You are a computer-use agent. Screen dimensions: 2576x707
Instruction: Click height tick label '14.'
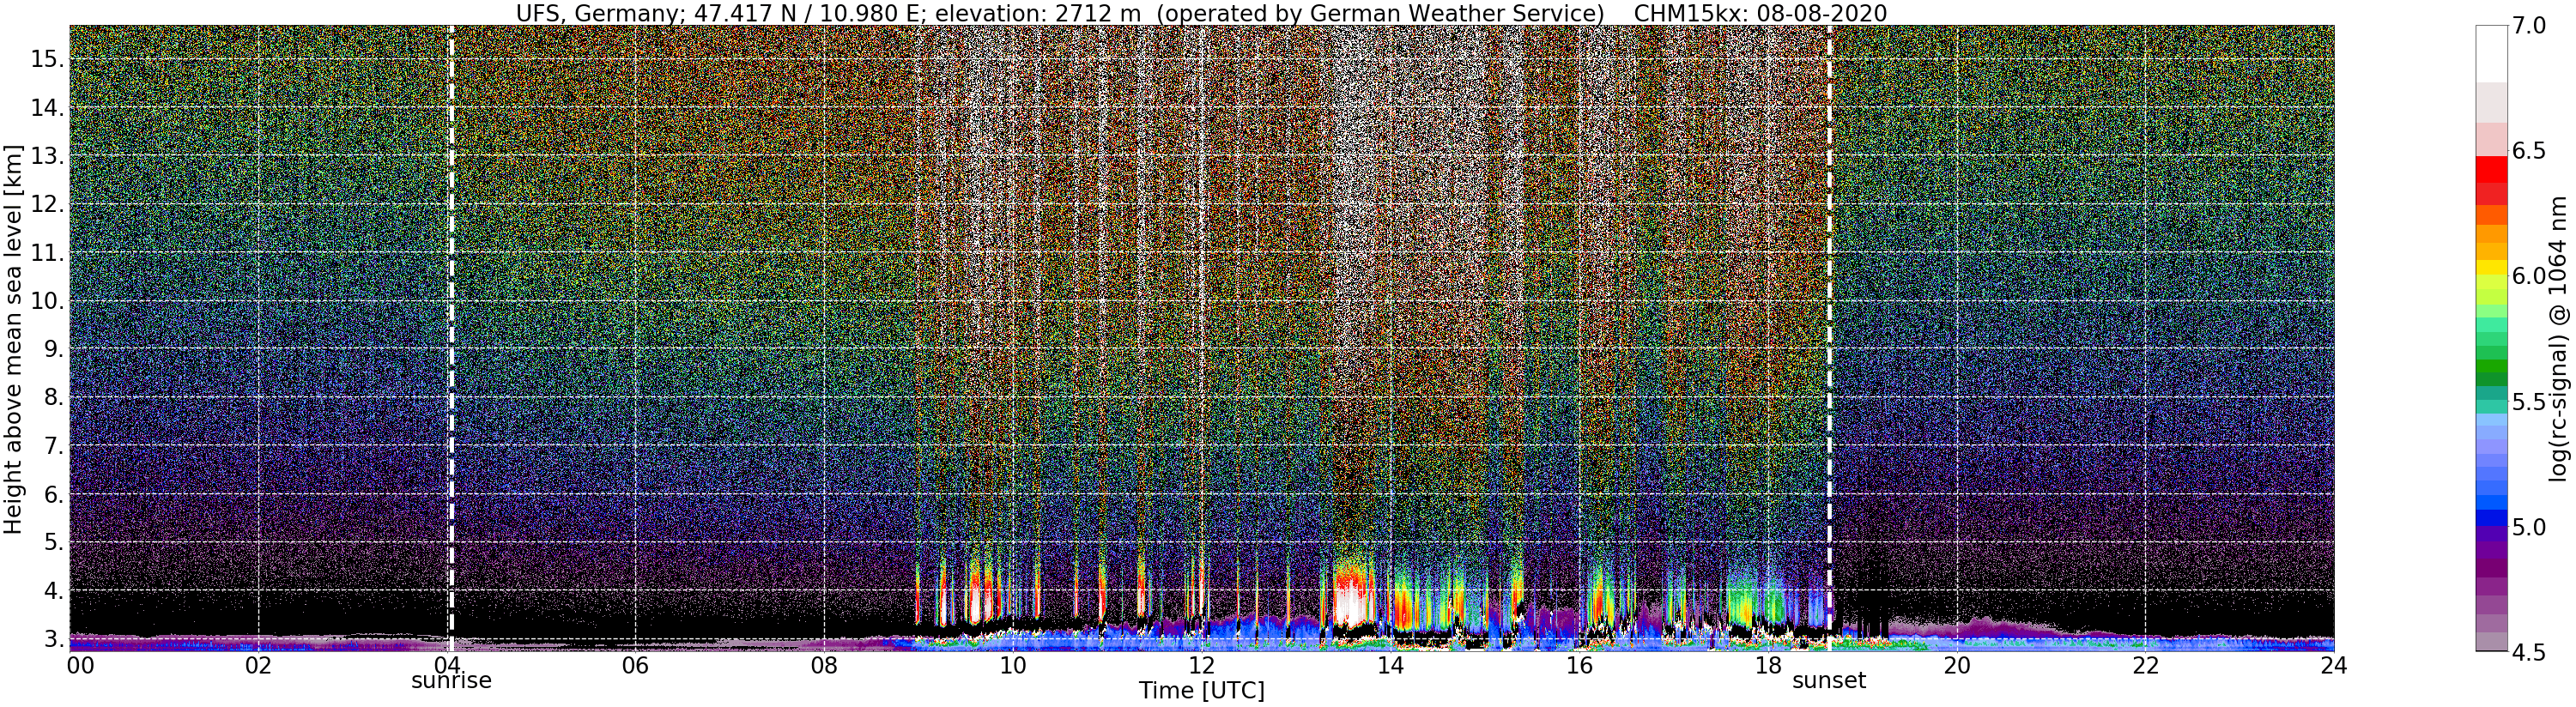(x=46, y=108)
